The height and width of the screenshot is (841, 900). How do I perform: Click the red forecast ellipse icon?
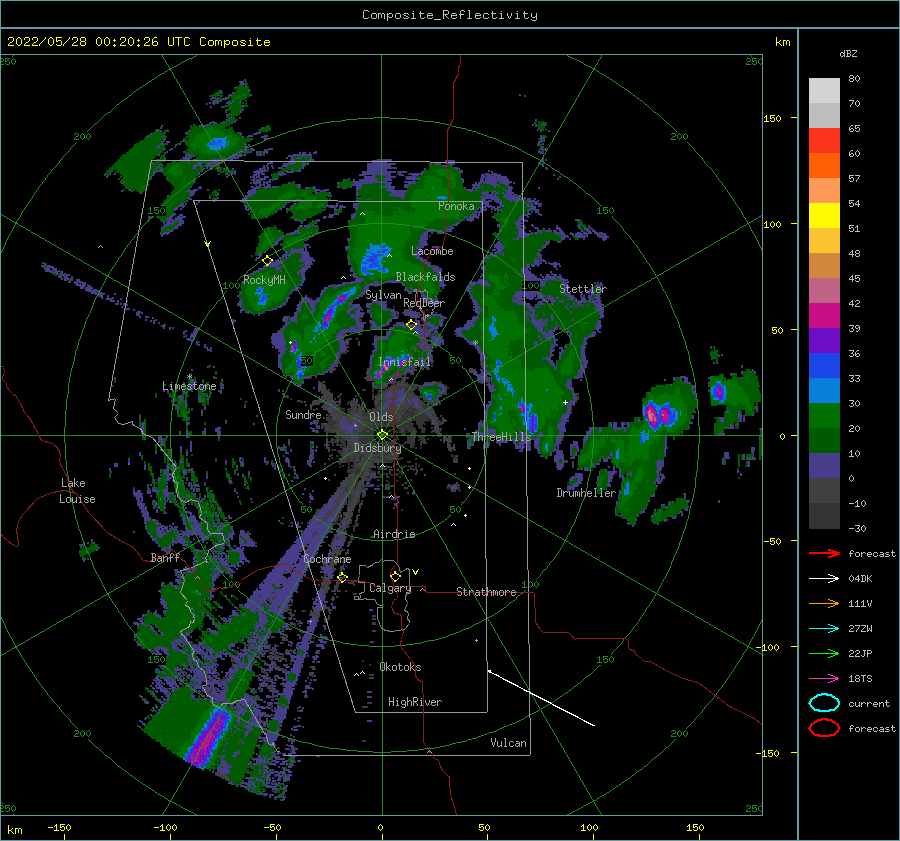824,728
